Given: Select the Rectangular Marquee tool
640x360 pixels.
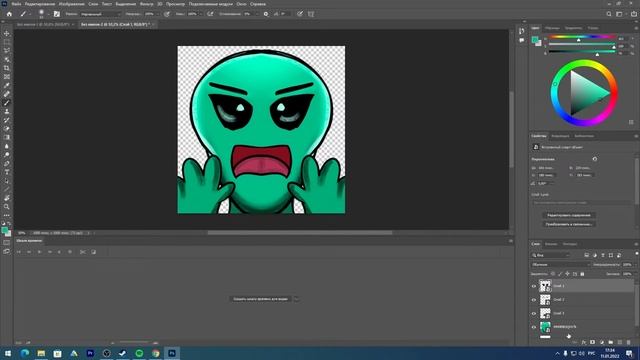Looking at the screenshot, I should pyautogui.click(x=7, y=42).
